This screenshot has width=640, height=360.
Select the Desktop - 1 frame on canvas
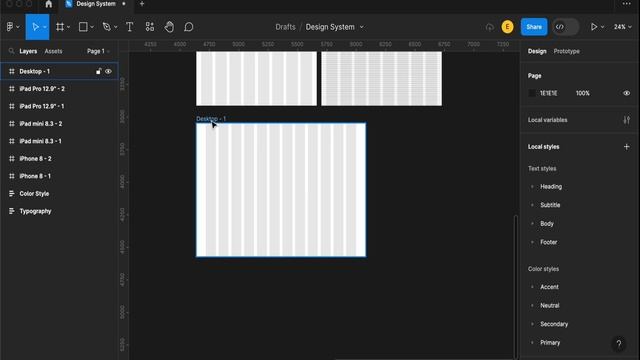pos(281,190)
